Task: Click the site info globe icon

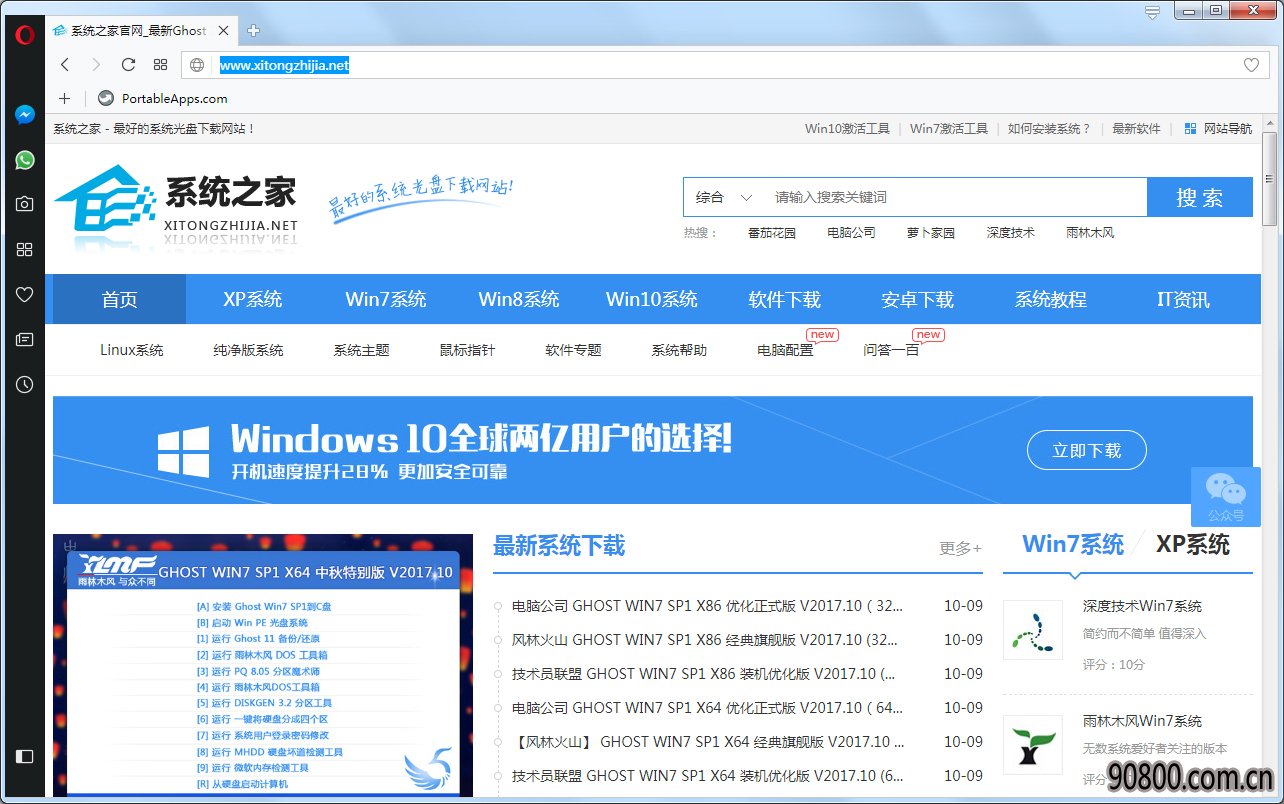Action: point(197,65)
